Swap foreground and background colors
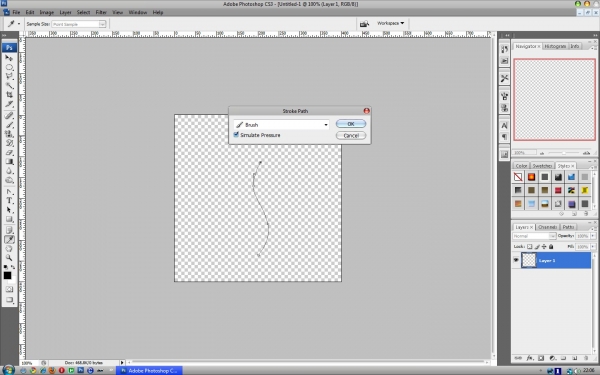 13,267
